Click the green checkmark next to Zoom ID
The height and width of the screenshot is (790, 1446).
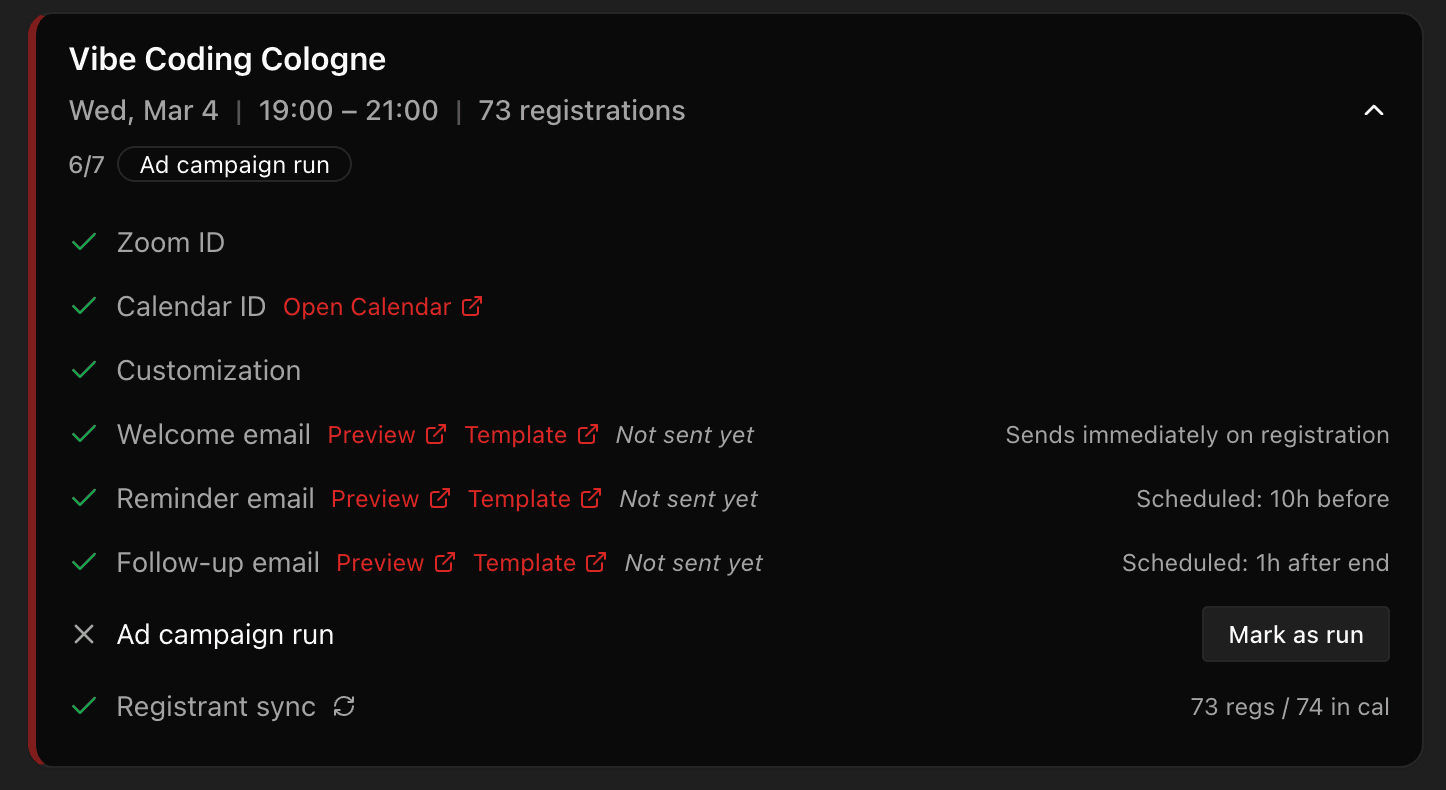(84, 241)
